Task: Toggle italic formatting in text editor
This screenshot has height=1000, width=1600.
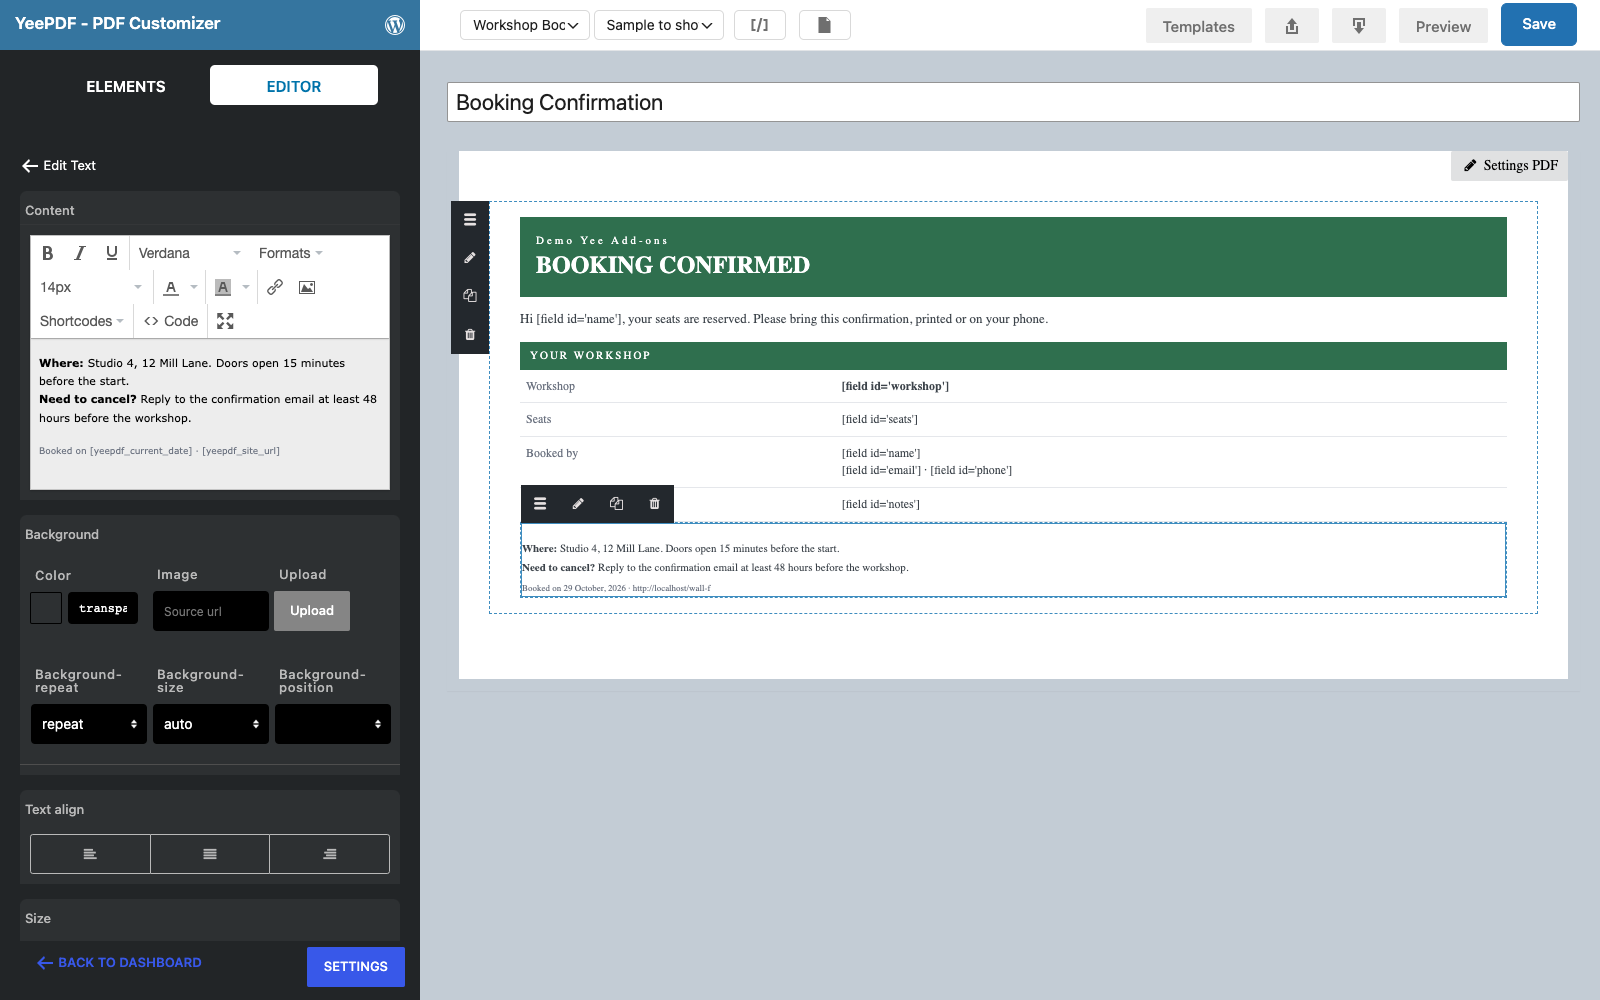Action: click(79, 253)
